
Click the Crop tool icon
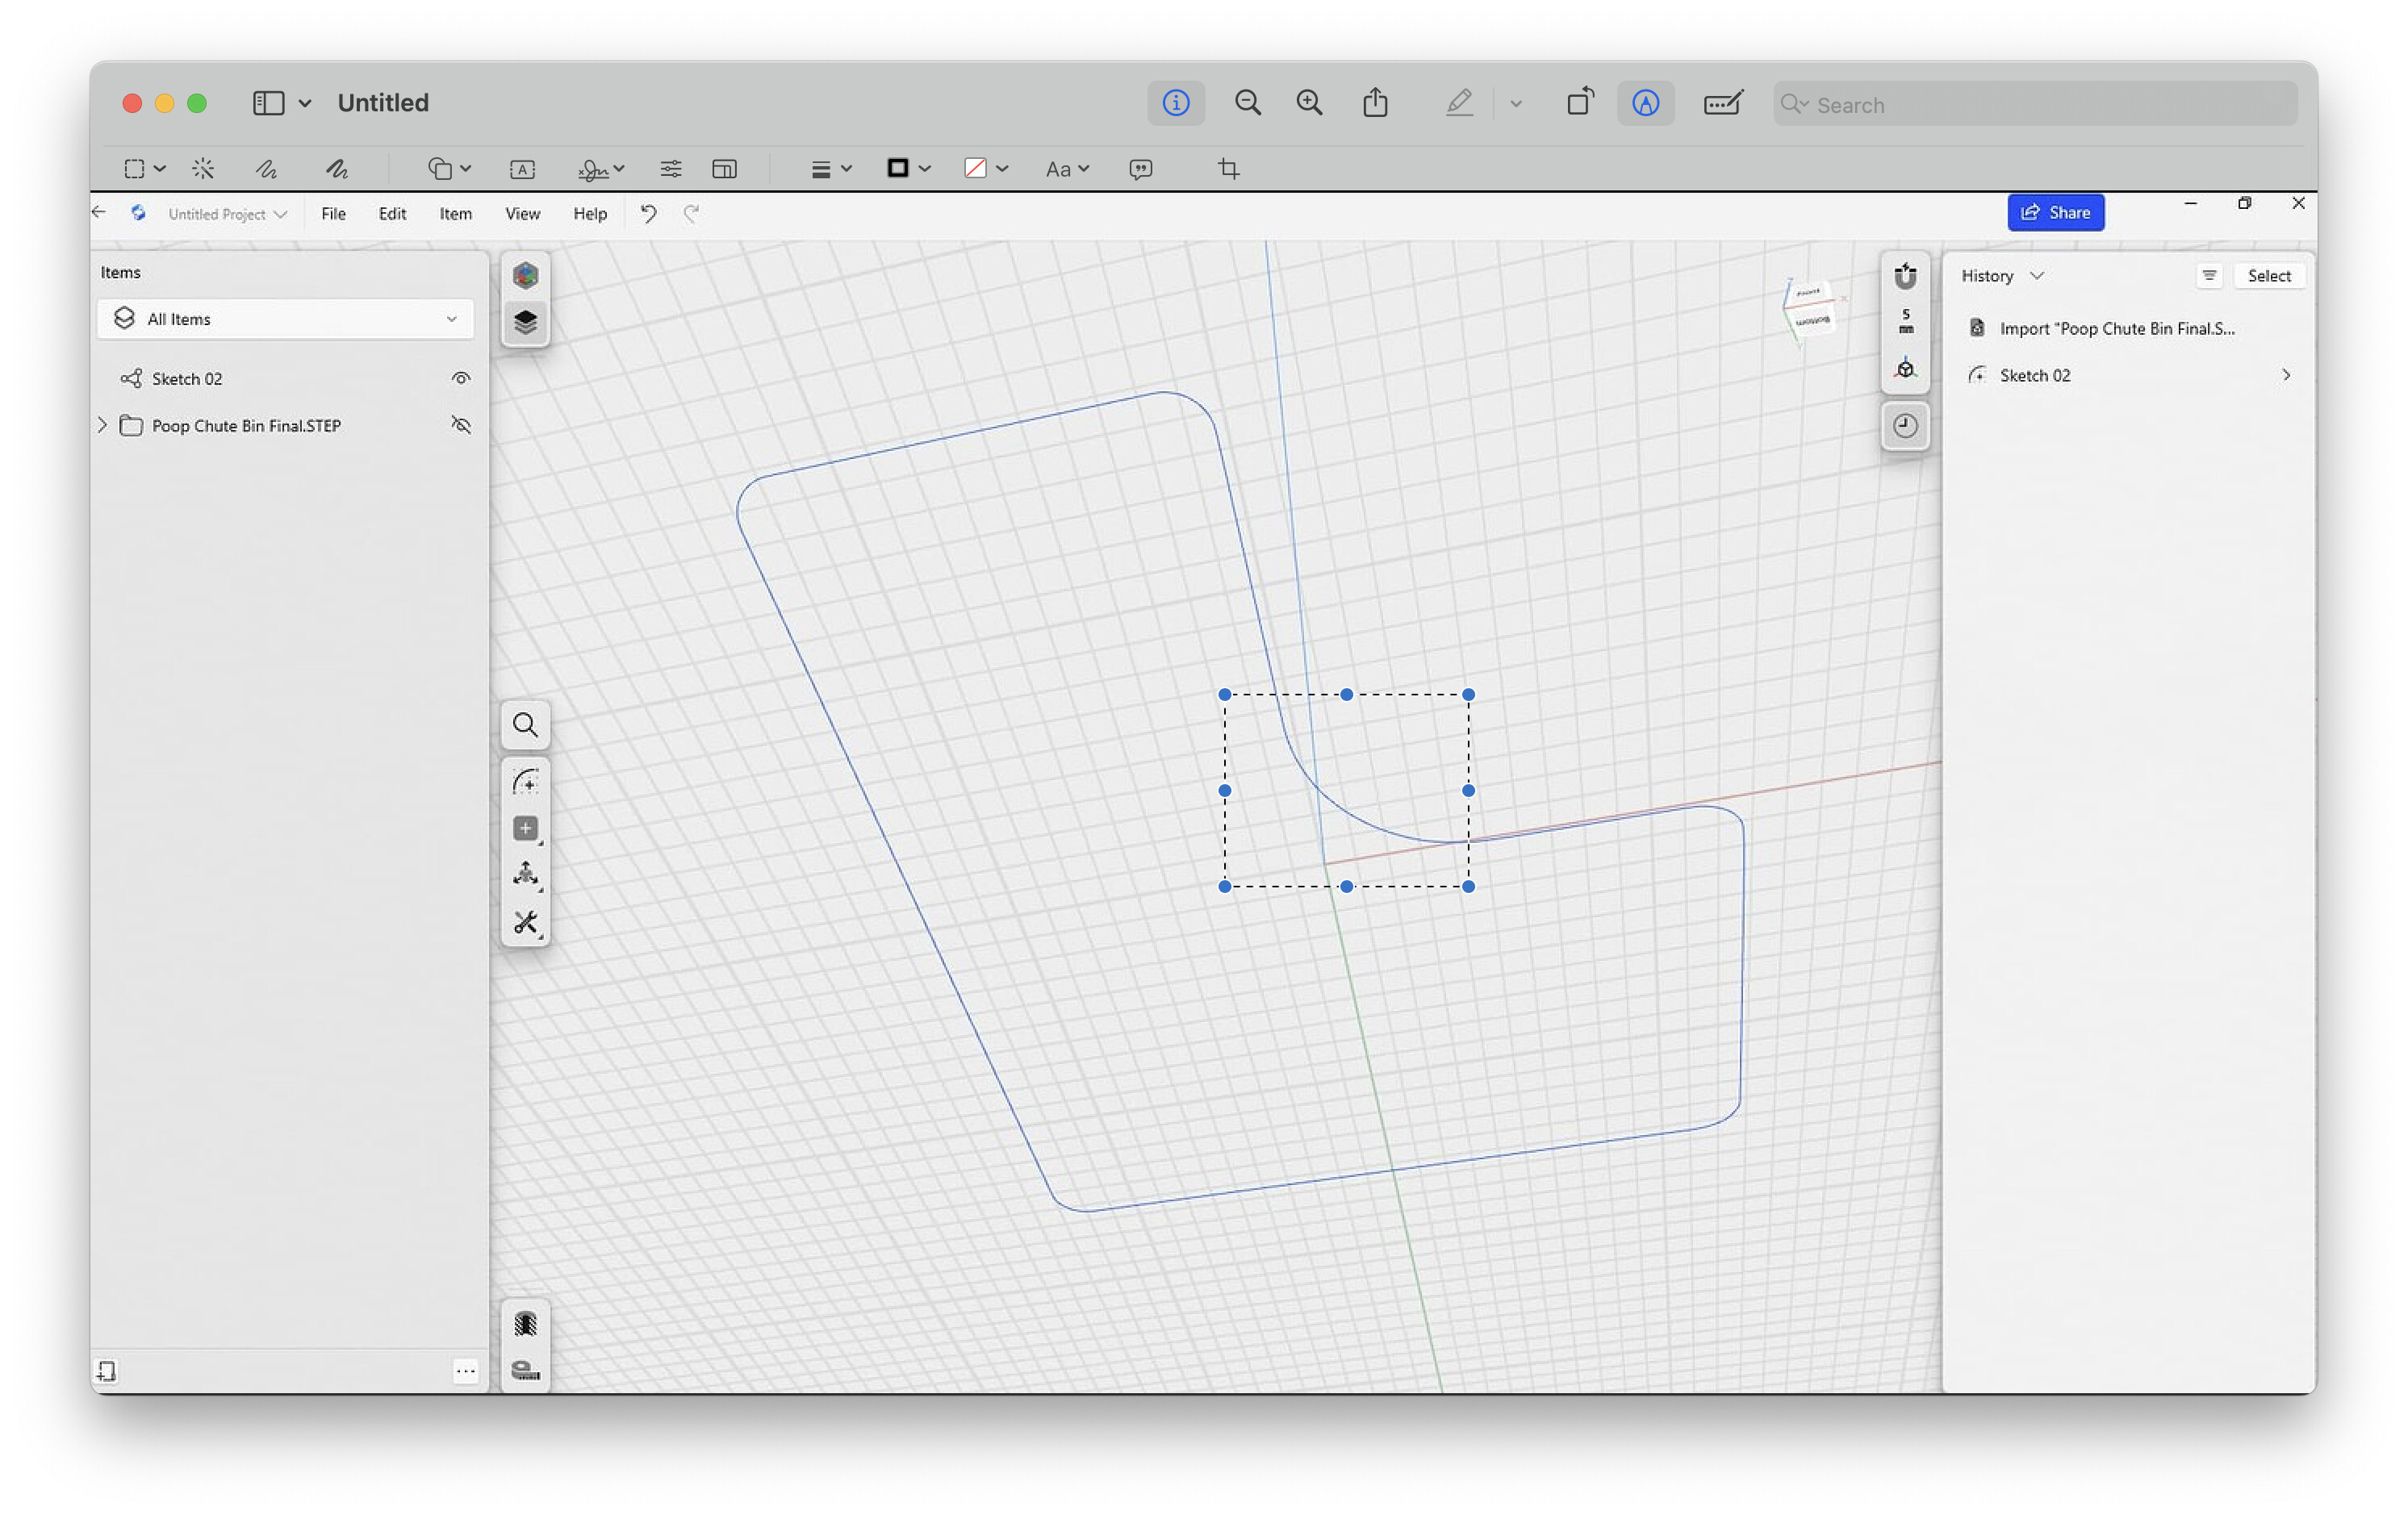[1229, 169]
